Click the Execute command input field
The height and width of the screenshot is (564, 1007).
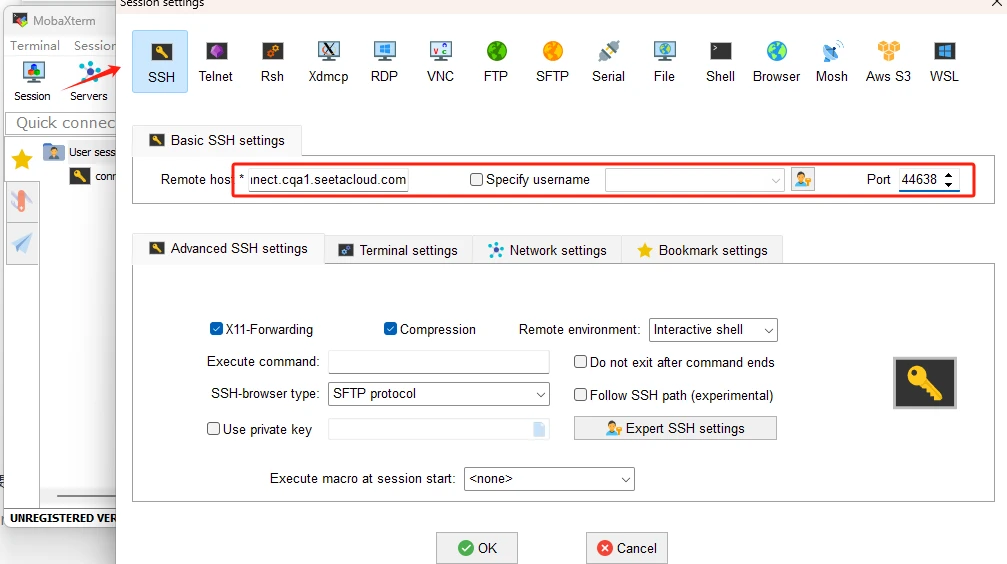pos(439,362)
